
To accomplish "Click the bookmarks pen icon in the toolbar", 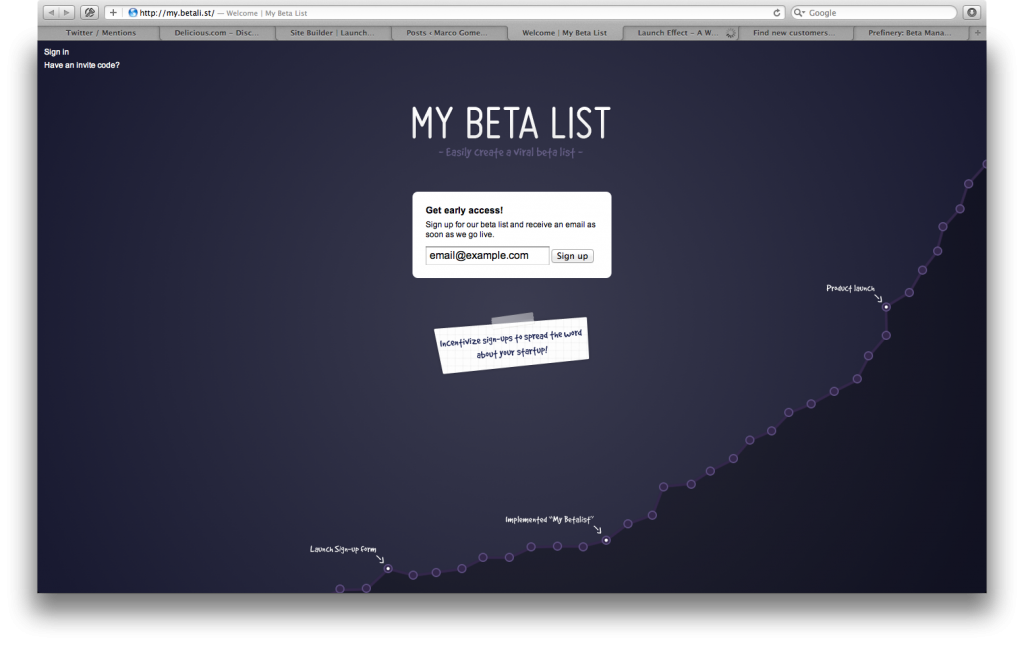I will tap(88, 13).
